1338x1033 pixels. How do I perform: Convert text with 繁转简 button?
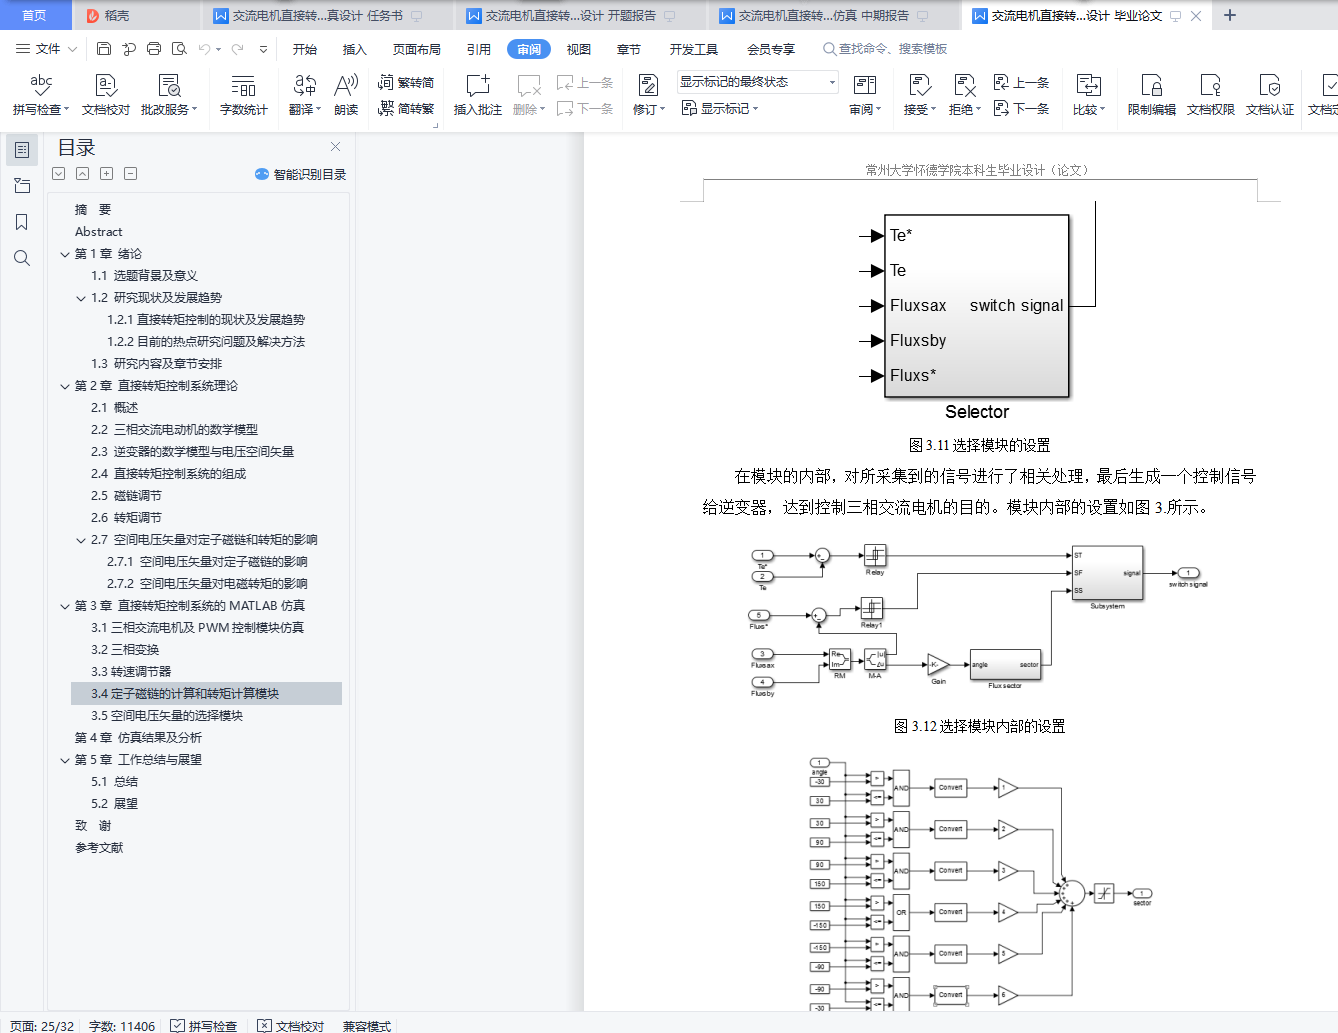(x=406, y=83)
